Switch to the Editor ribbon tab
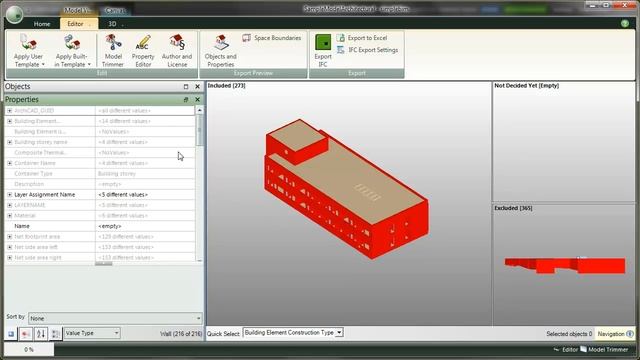The width and height of the screenshot is (640, 360). 79,24
